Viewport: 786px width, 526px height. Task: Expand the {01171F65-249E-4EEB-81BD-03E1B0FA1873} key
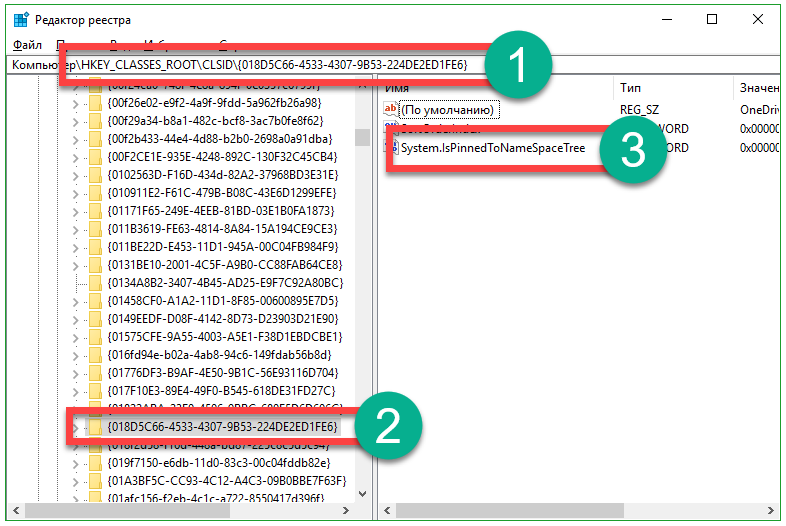(x=78, y=211)
